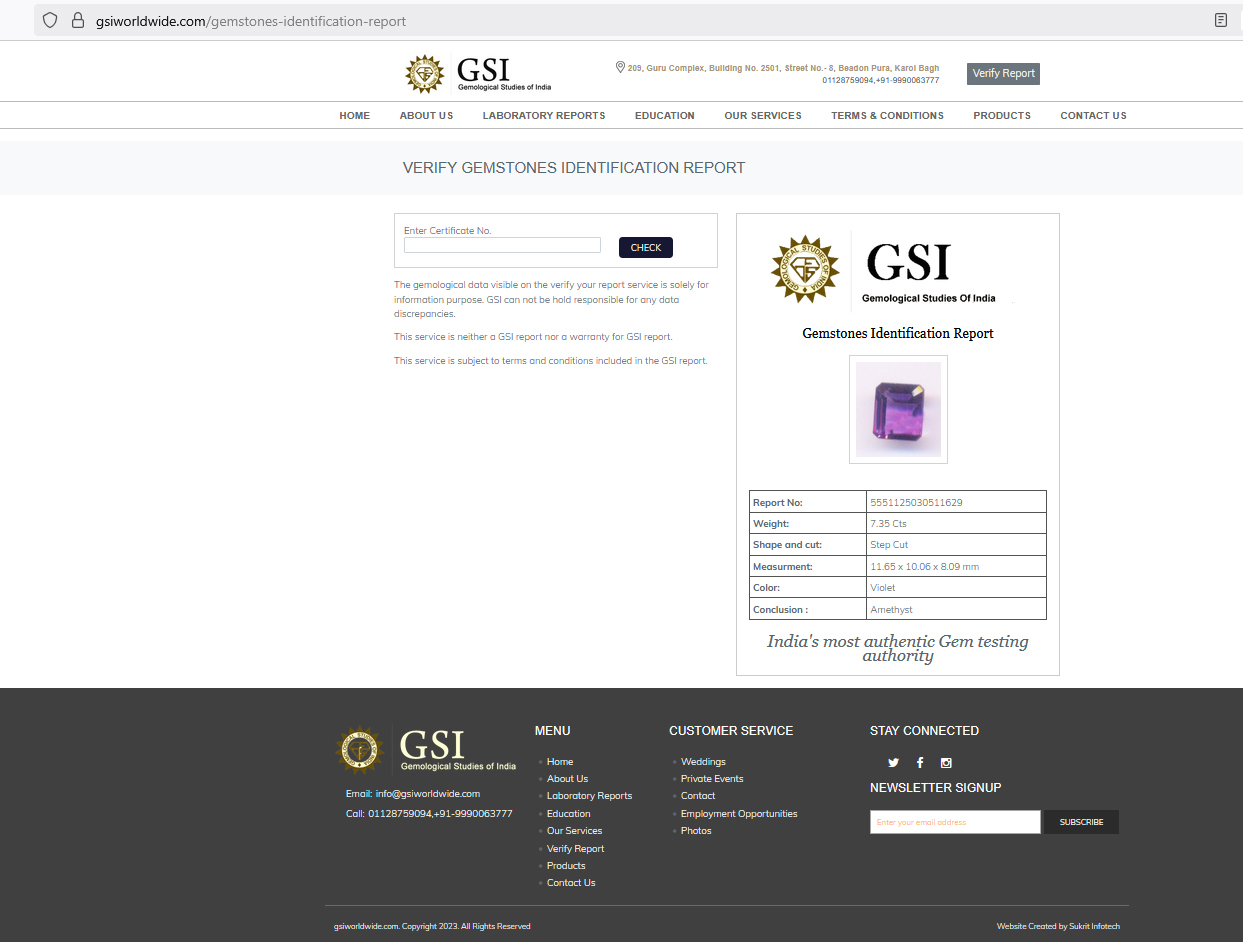Click the browser URL address bar
Viewport: 1243px width, 942px height.
coord(640,20)
